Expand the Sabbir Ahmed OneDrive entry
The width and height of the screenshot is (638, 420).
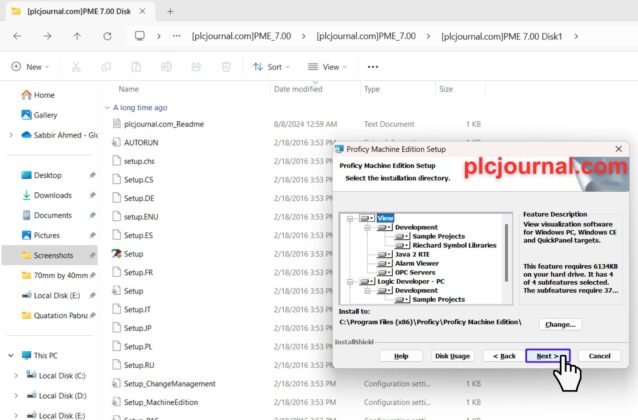pyautogui.click(x=10, y=135)
